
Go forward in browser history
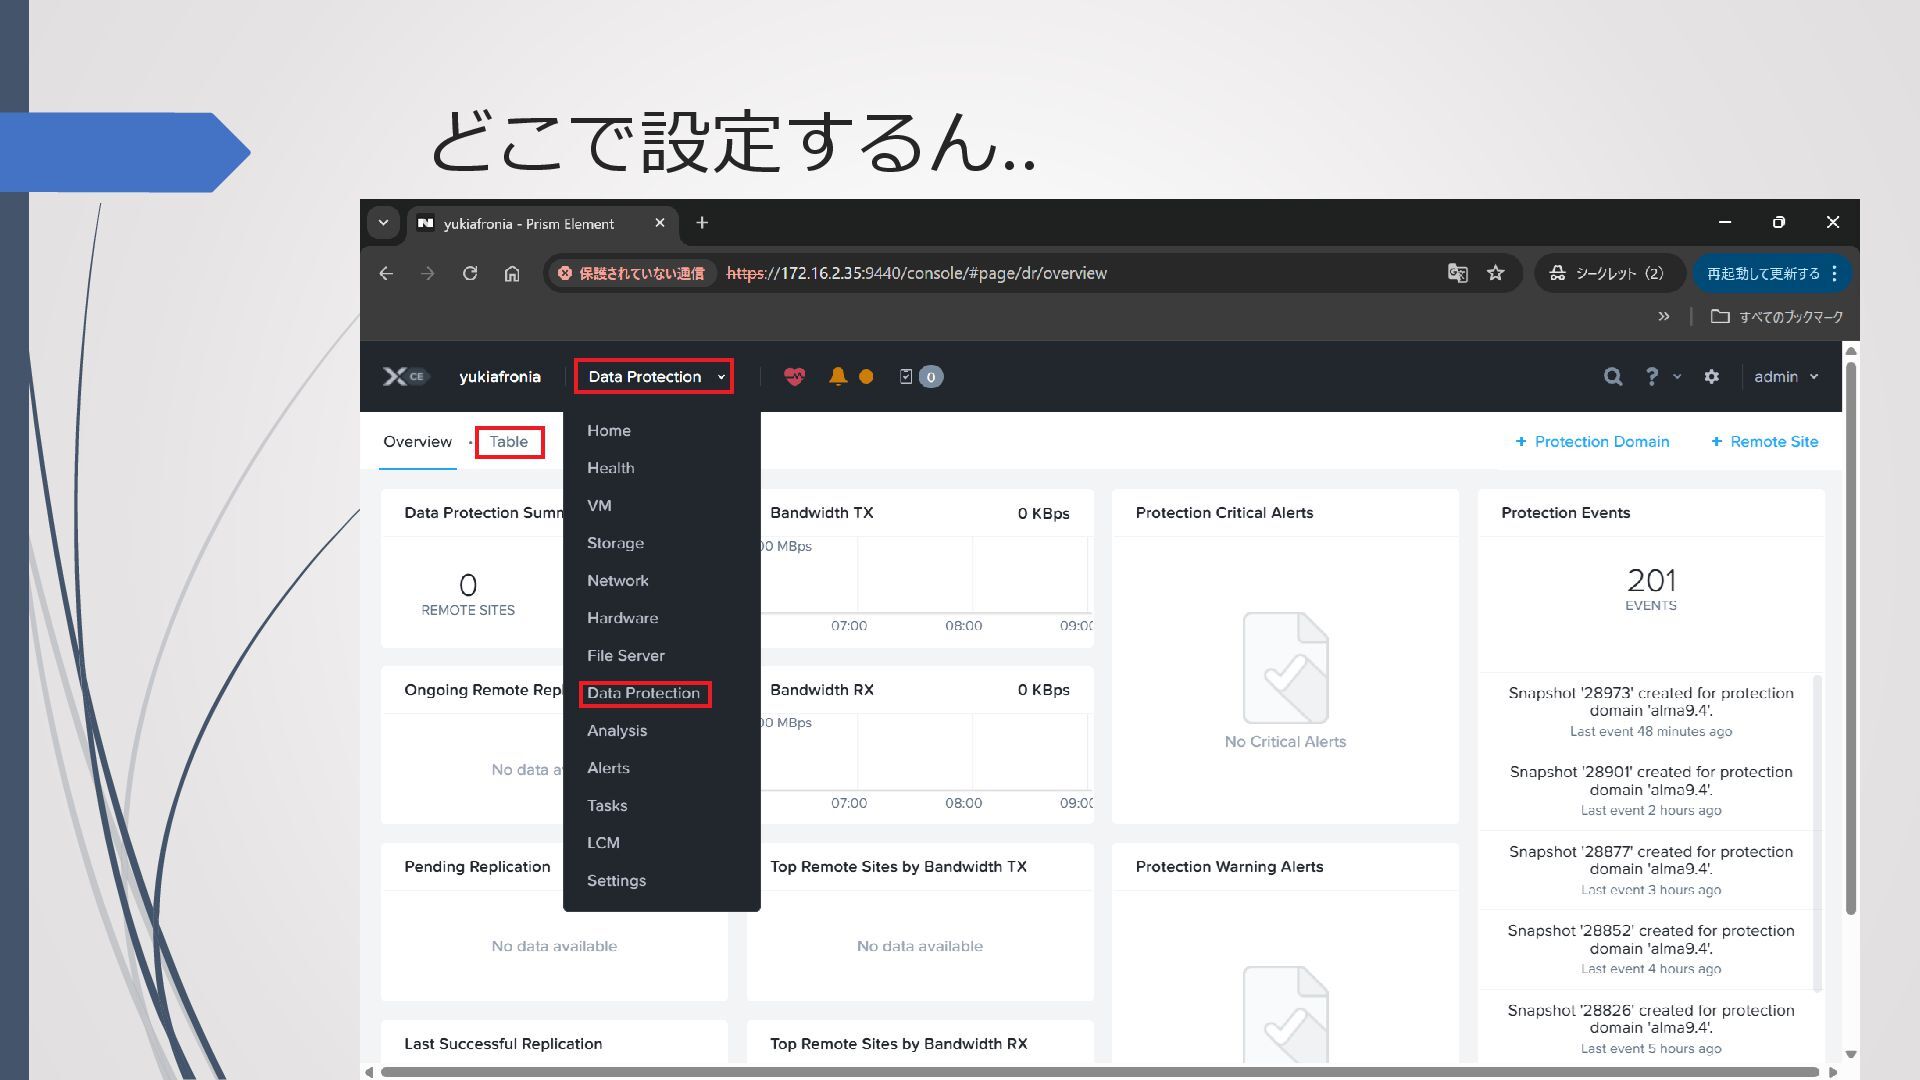[428, 273]
